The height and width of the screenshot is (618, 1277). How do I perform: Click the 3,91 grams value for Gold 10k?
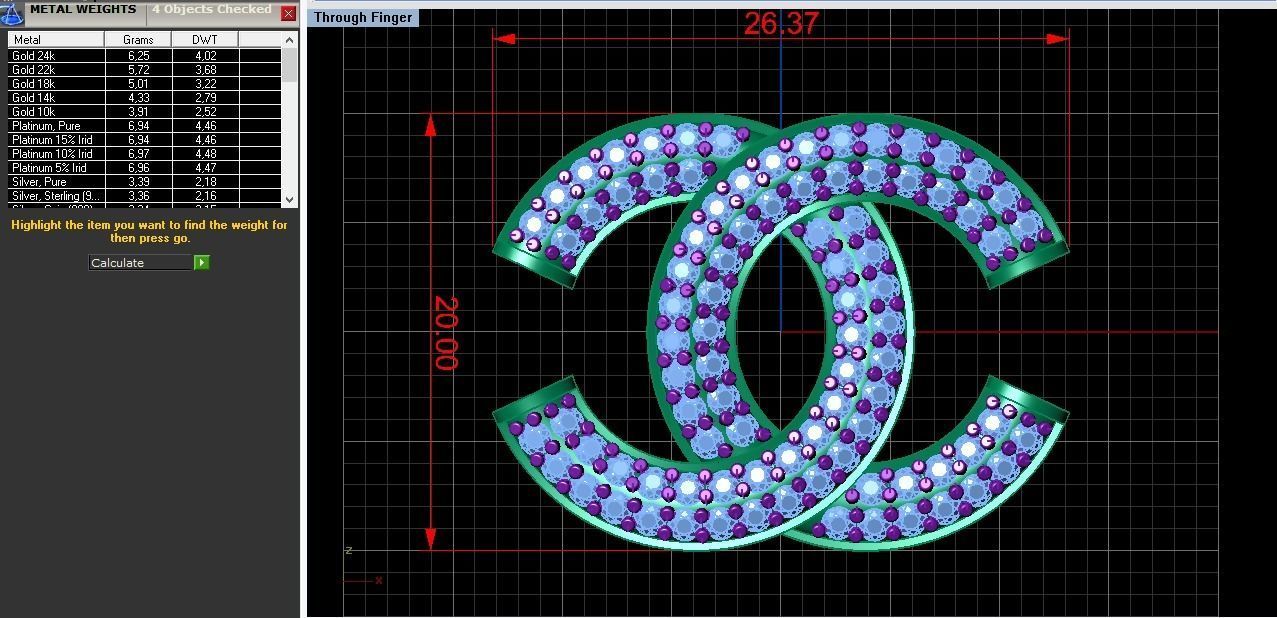coord(138,112)
